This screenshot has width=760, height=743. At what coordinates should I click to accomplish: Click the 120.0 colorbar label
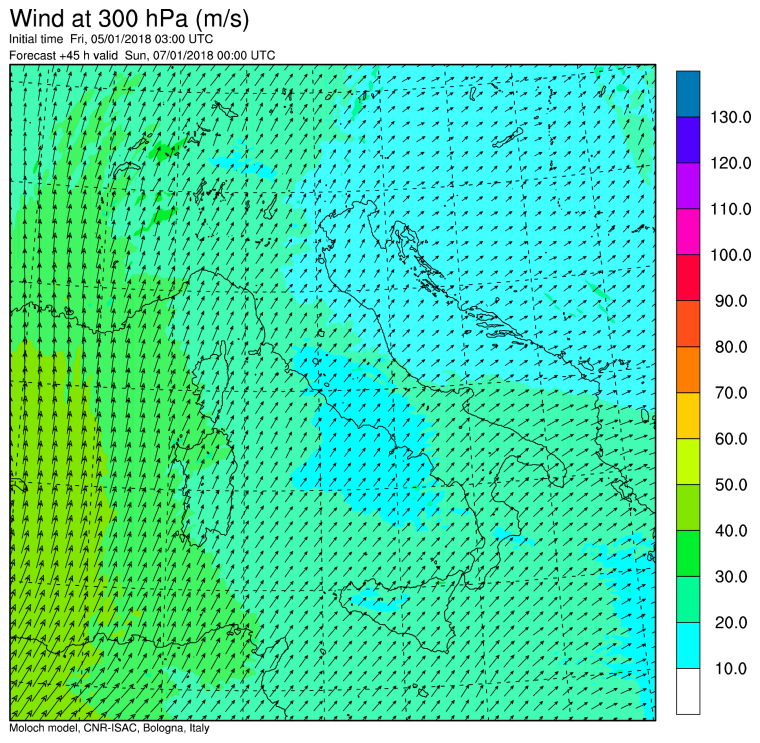point(730,163)
